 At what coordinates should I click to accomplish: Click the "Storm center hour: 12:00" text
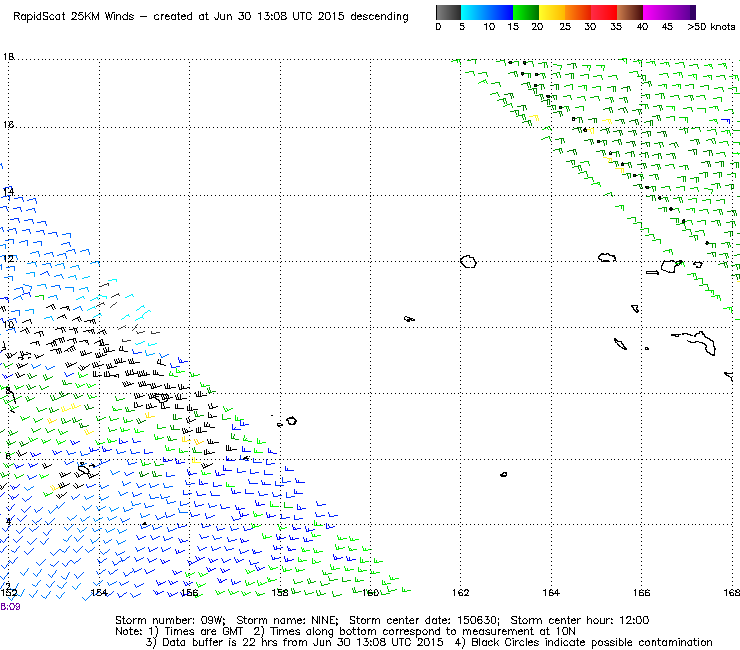point(580,620)
